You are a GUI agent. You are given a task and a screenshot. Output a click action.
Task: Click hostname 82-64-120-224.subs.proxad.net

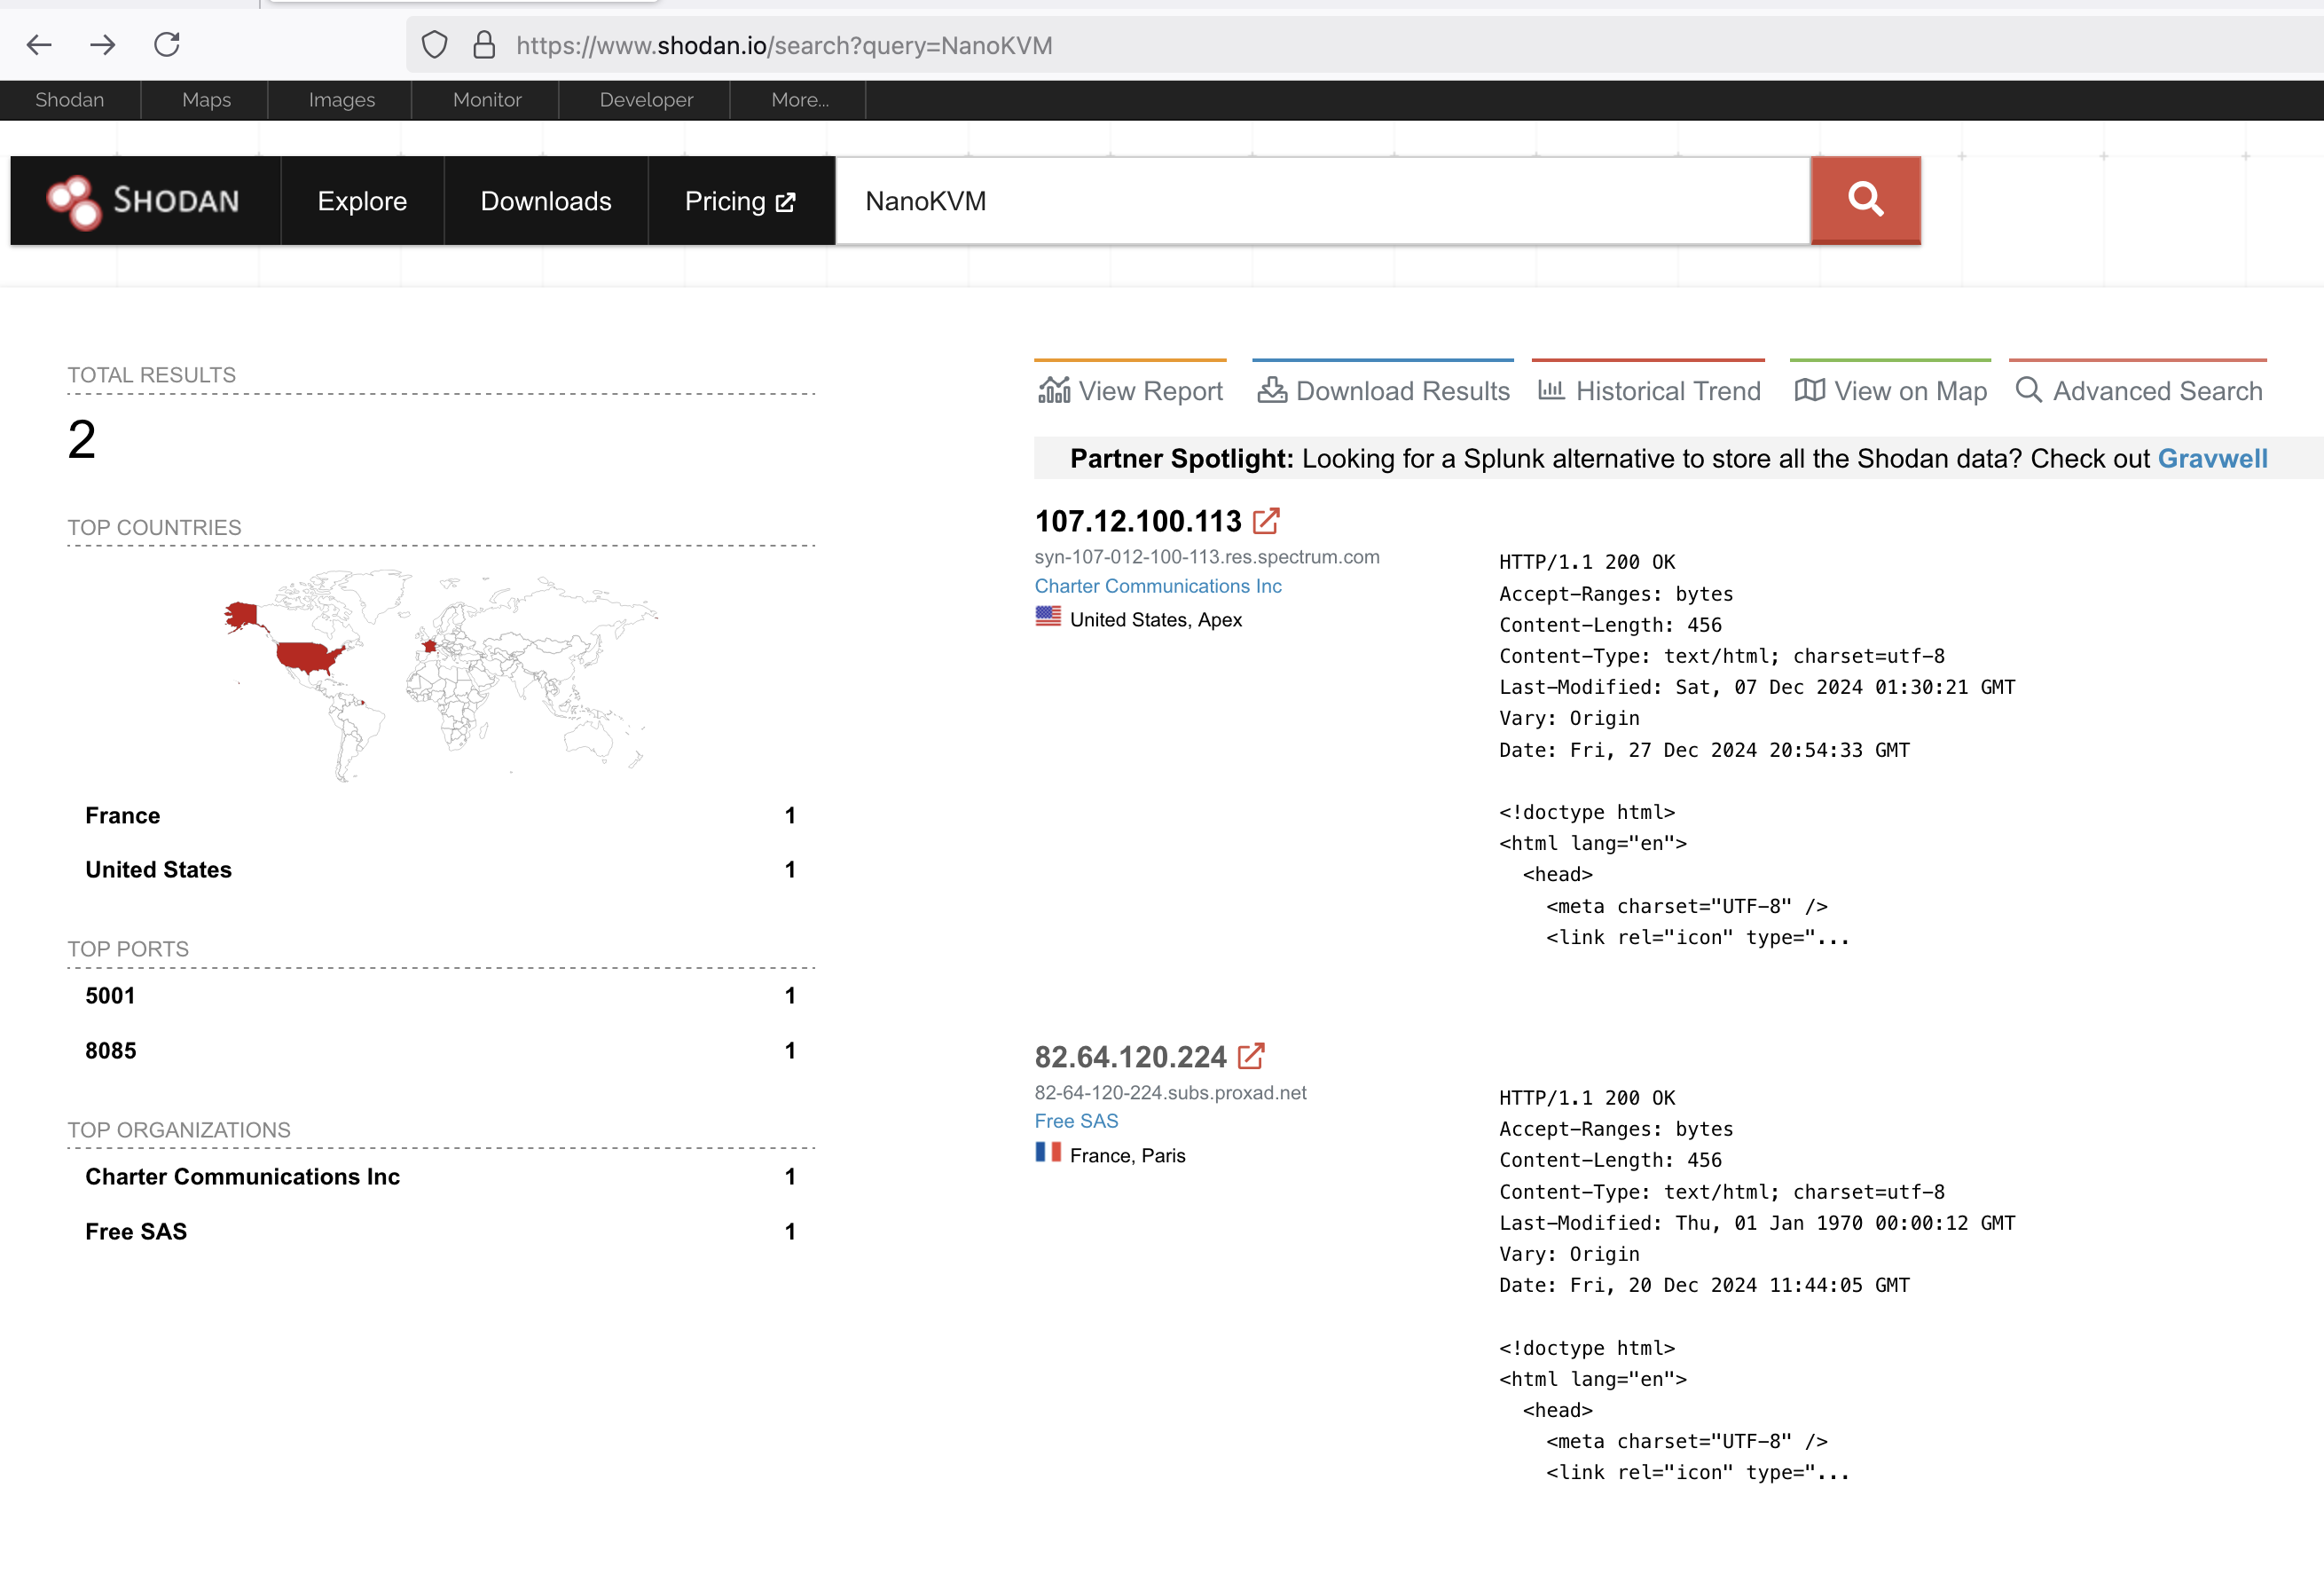[1170, 1093]
